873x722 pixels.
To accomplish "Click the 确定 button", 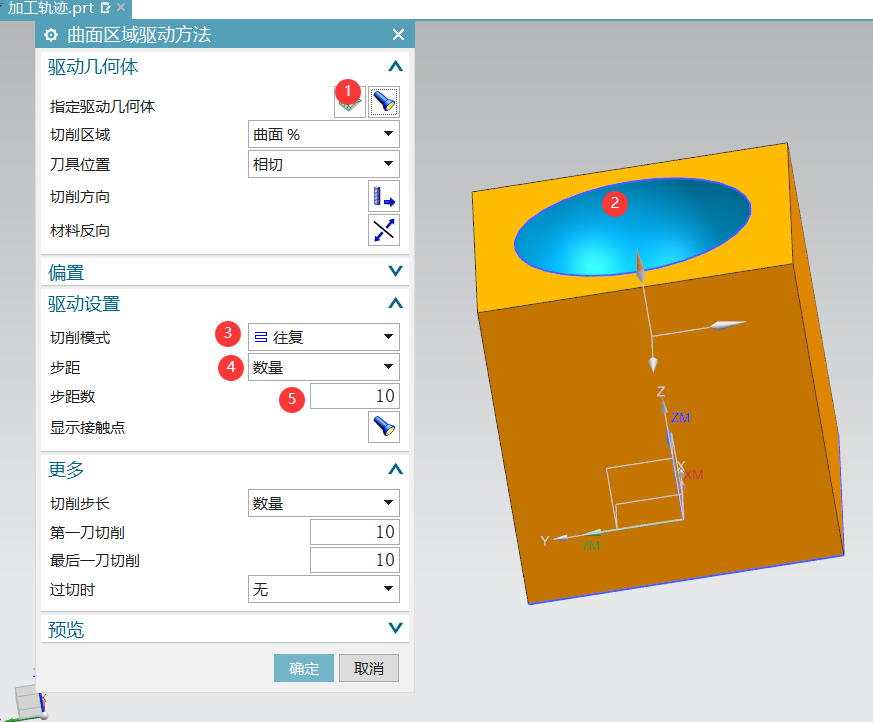I will point(304,668).
